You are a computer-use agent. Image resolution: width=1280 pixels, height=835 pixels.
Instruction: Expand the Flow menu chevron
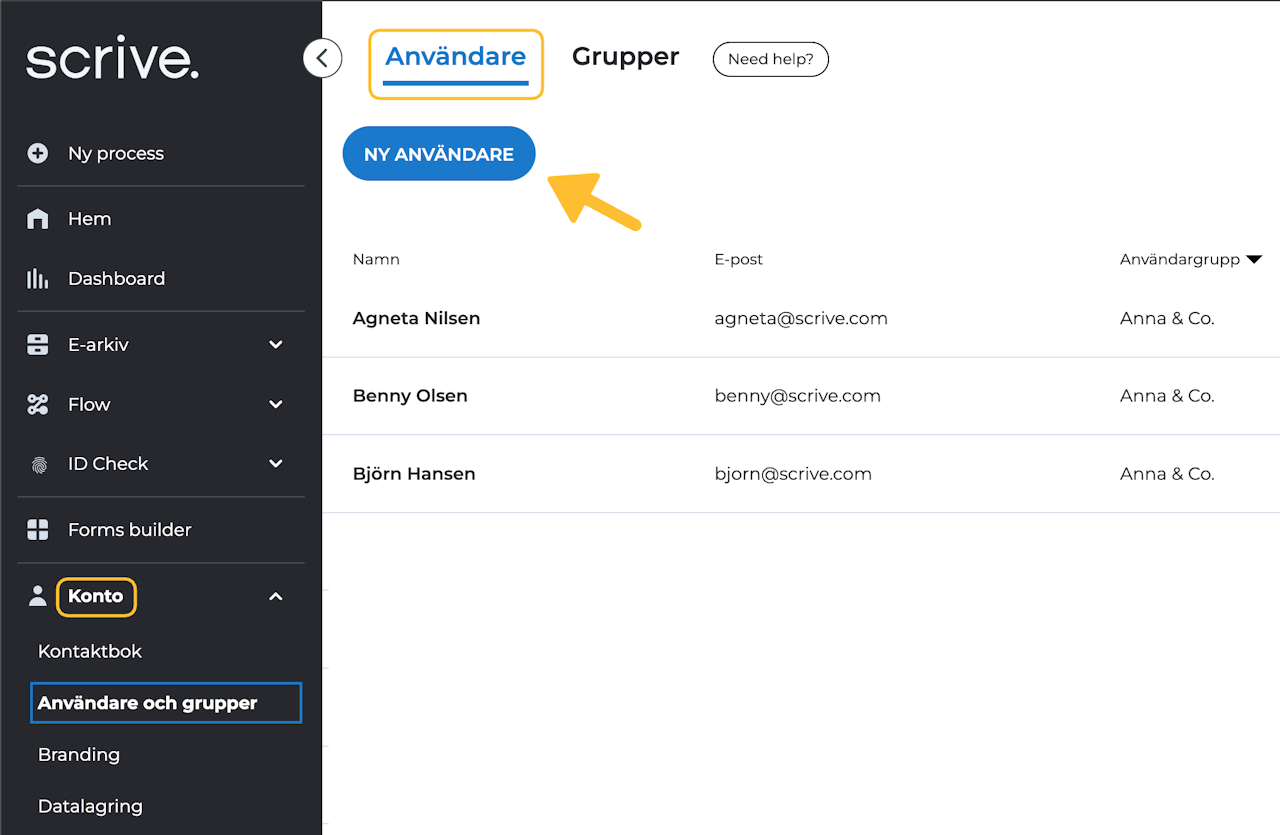[x=276, y=405]
